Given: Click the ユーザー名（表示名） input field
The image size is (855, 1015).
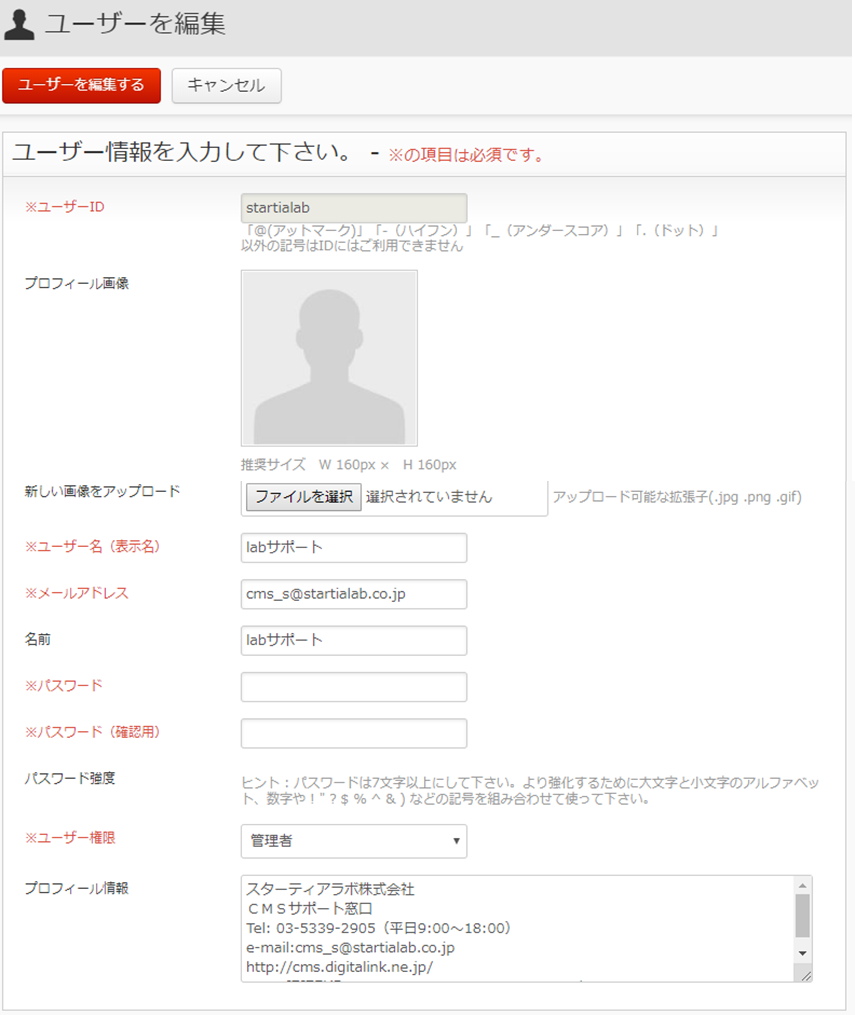Looking at the screenshot, I should coord(353,548).
